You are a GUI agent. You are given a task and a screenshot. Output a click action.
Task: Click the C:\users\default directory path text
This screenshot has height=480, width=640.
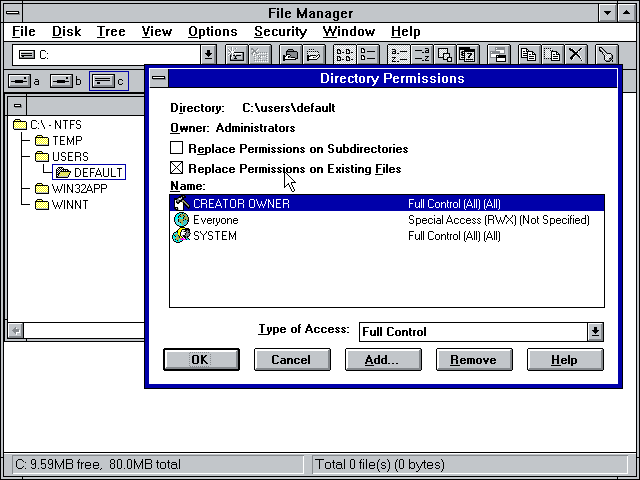tap(289, 108)
